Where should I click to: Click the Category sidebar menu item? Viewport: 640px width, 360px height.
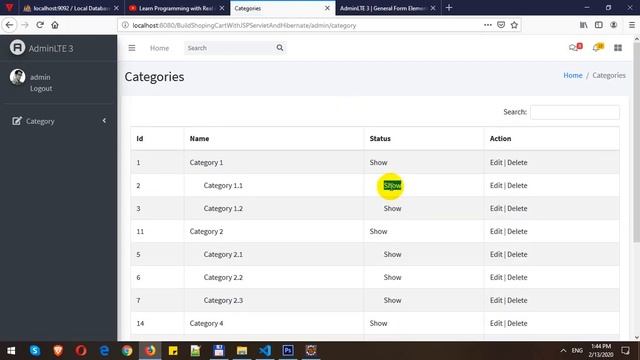point(59,121)
